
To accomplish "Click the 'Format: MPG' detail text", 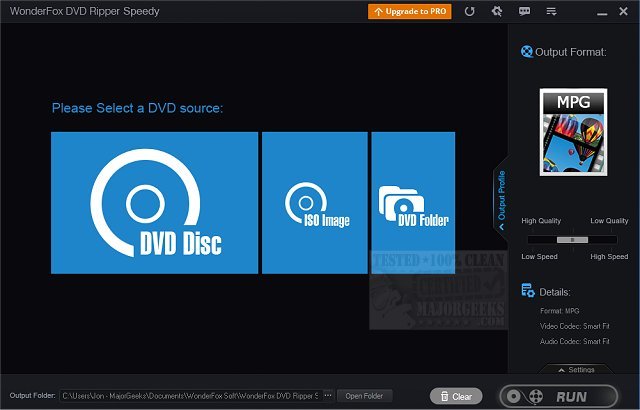I will pyautogui.click(x=560, y=311).
